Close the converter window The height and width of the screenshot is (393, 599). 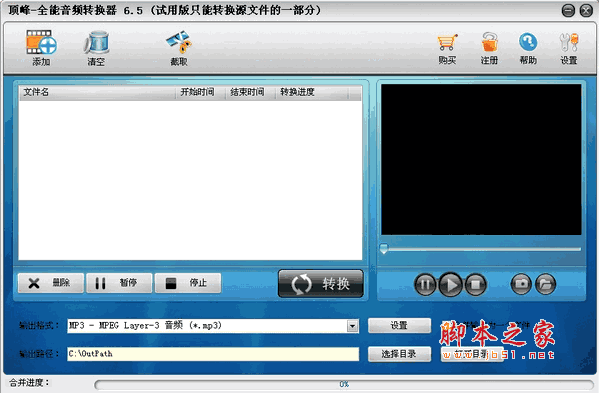[586, 10]
